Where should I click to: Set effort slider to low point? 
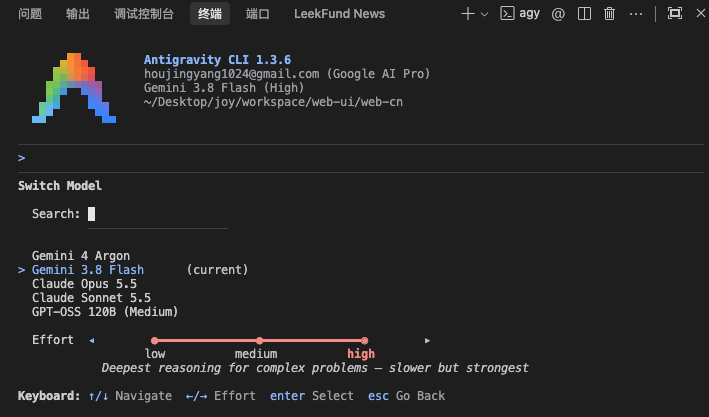pos(155,341)
